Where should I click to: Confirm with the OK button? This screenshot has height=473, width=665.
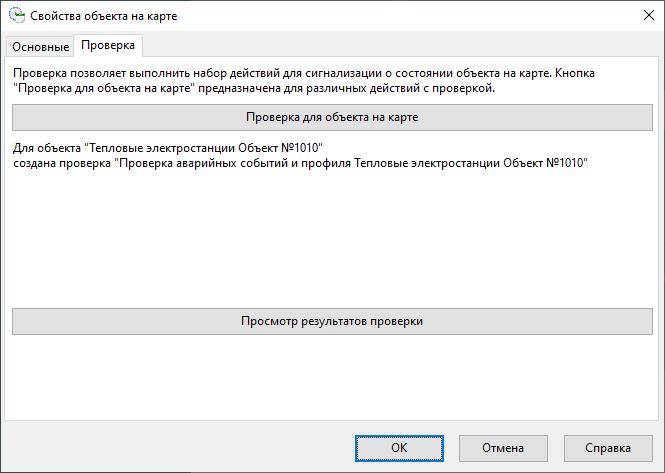398,448
